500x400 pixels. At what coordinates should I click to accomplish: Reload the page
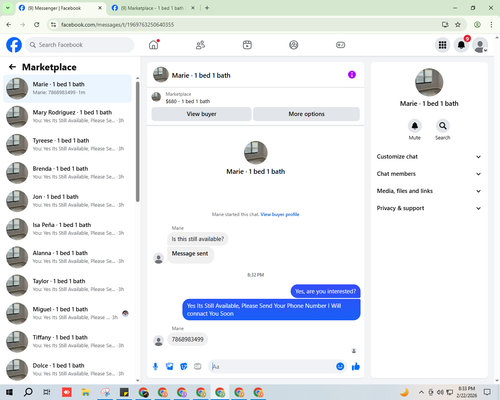click(x=37, y=25)
